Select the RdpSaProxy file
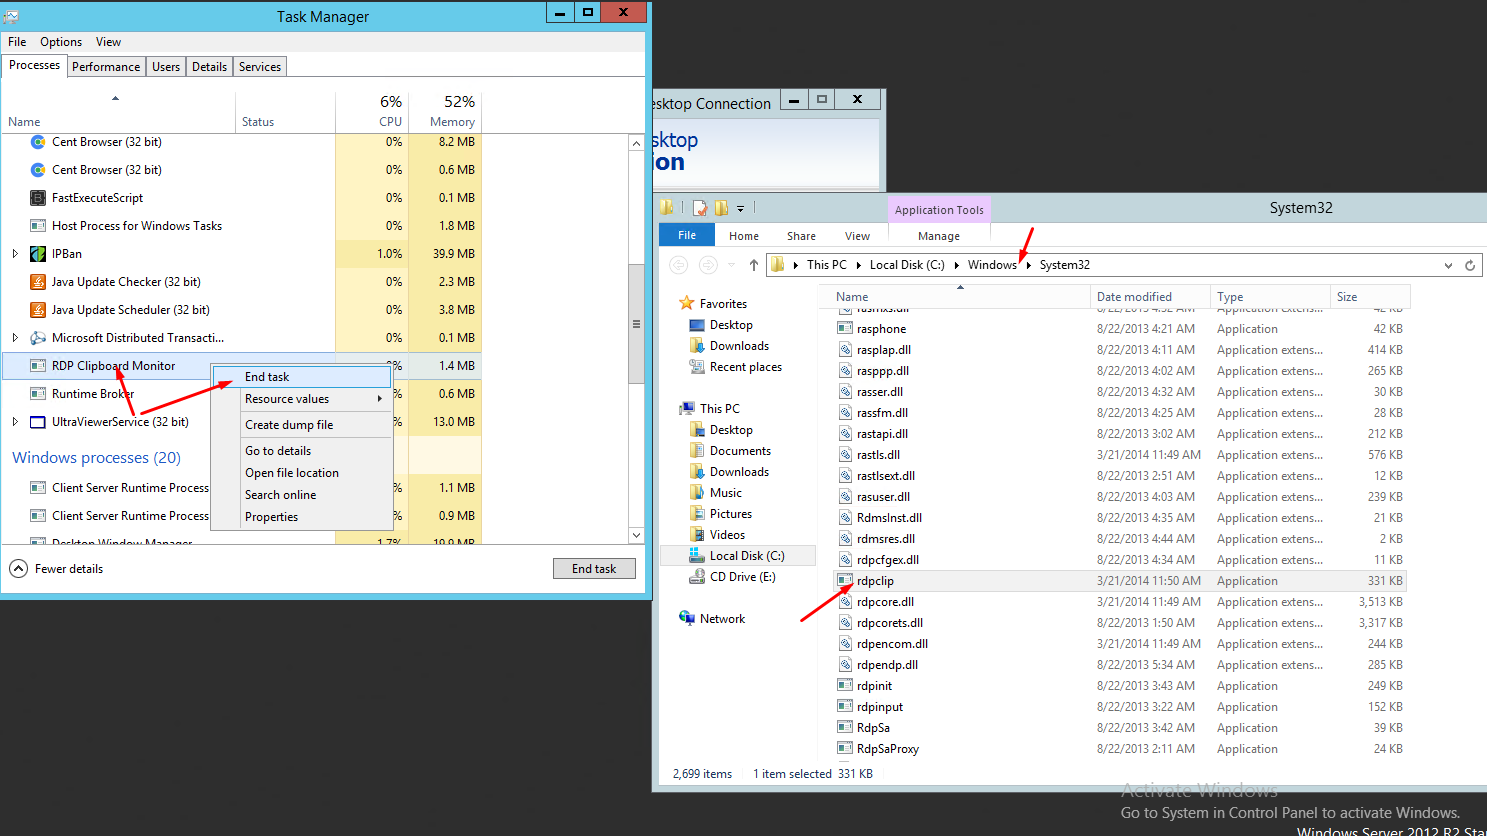Screen dimensions: 1487x836 click(887, 749)
